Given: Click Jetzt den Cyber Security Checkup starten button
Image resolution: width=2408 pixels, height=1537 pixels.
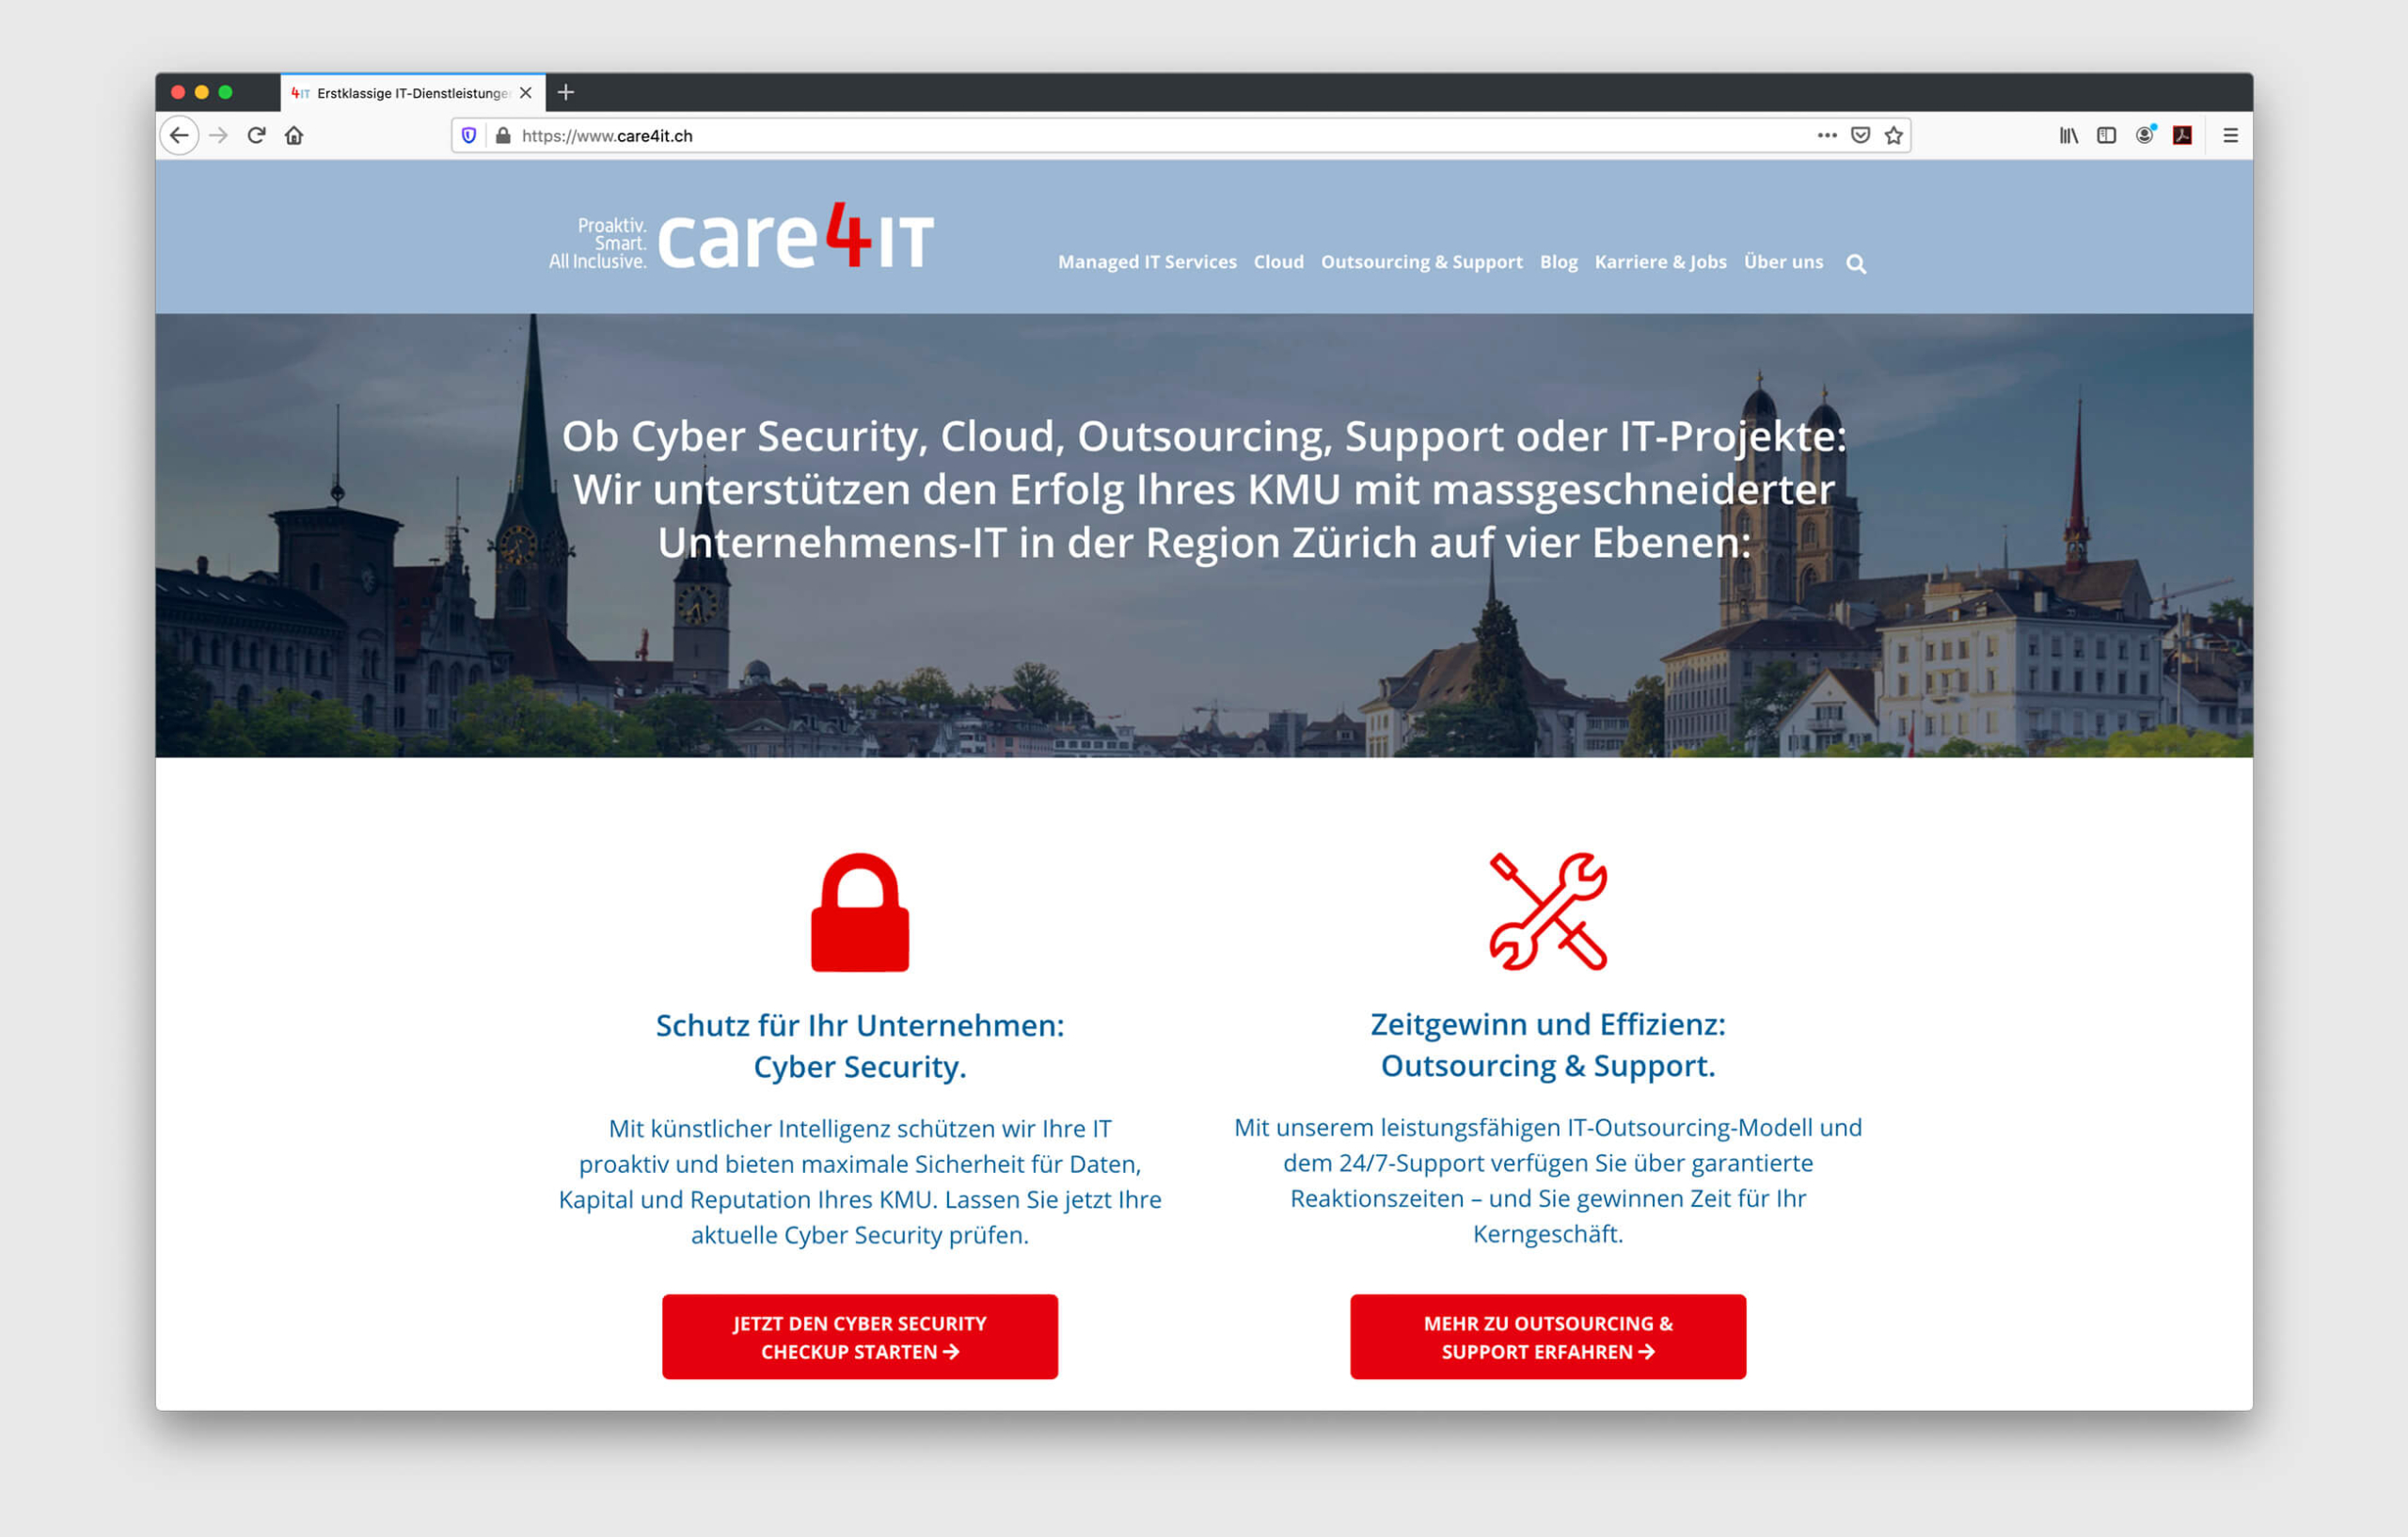Looking at the screenshot, I should [x=860, y=1334].
